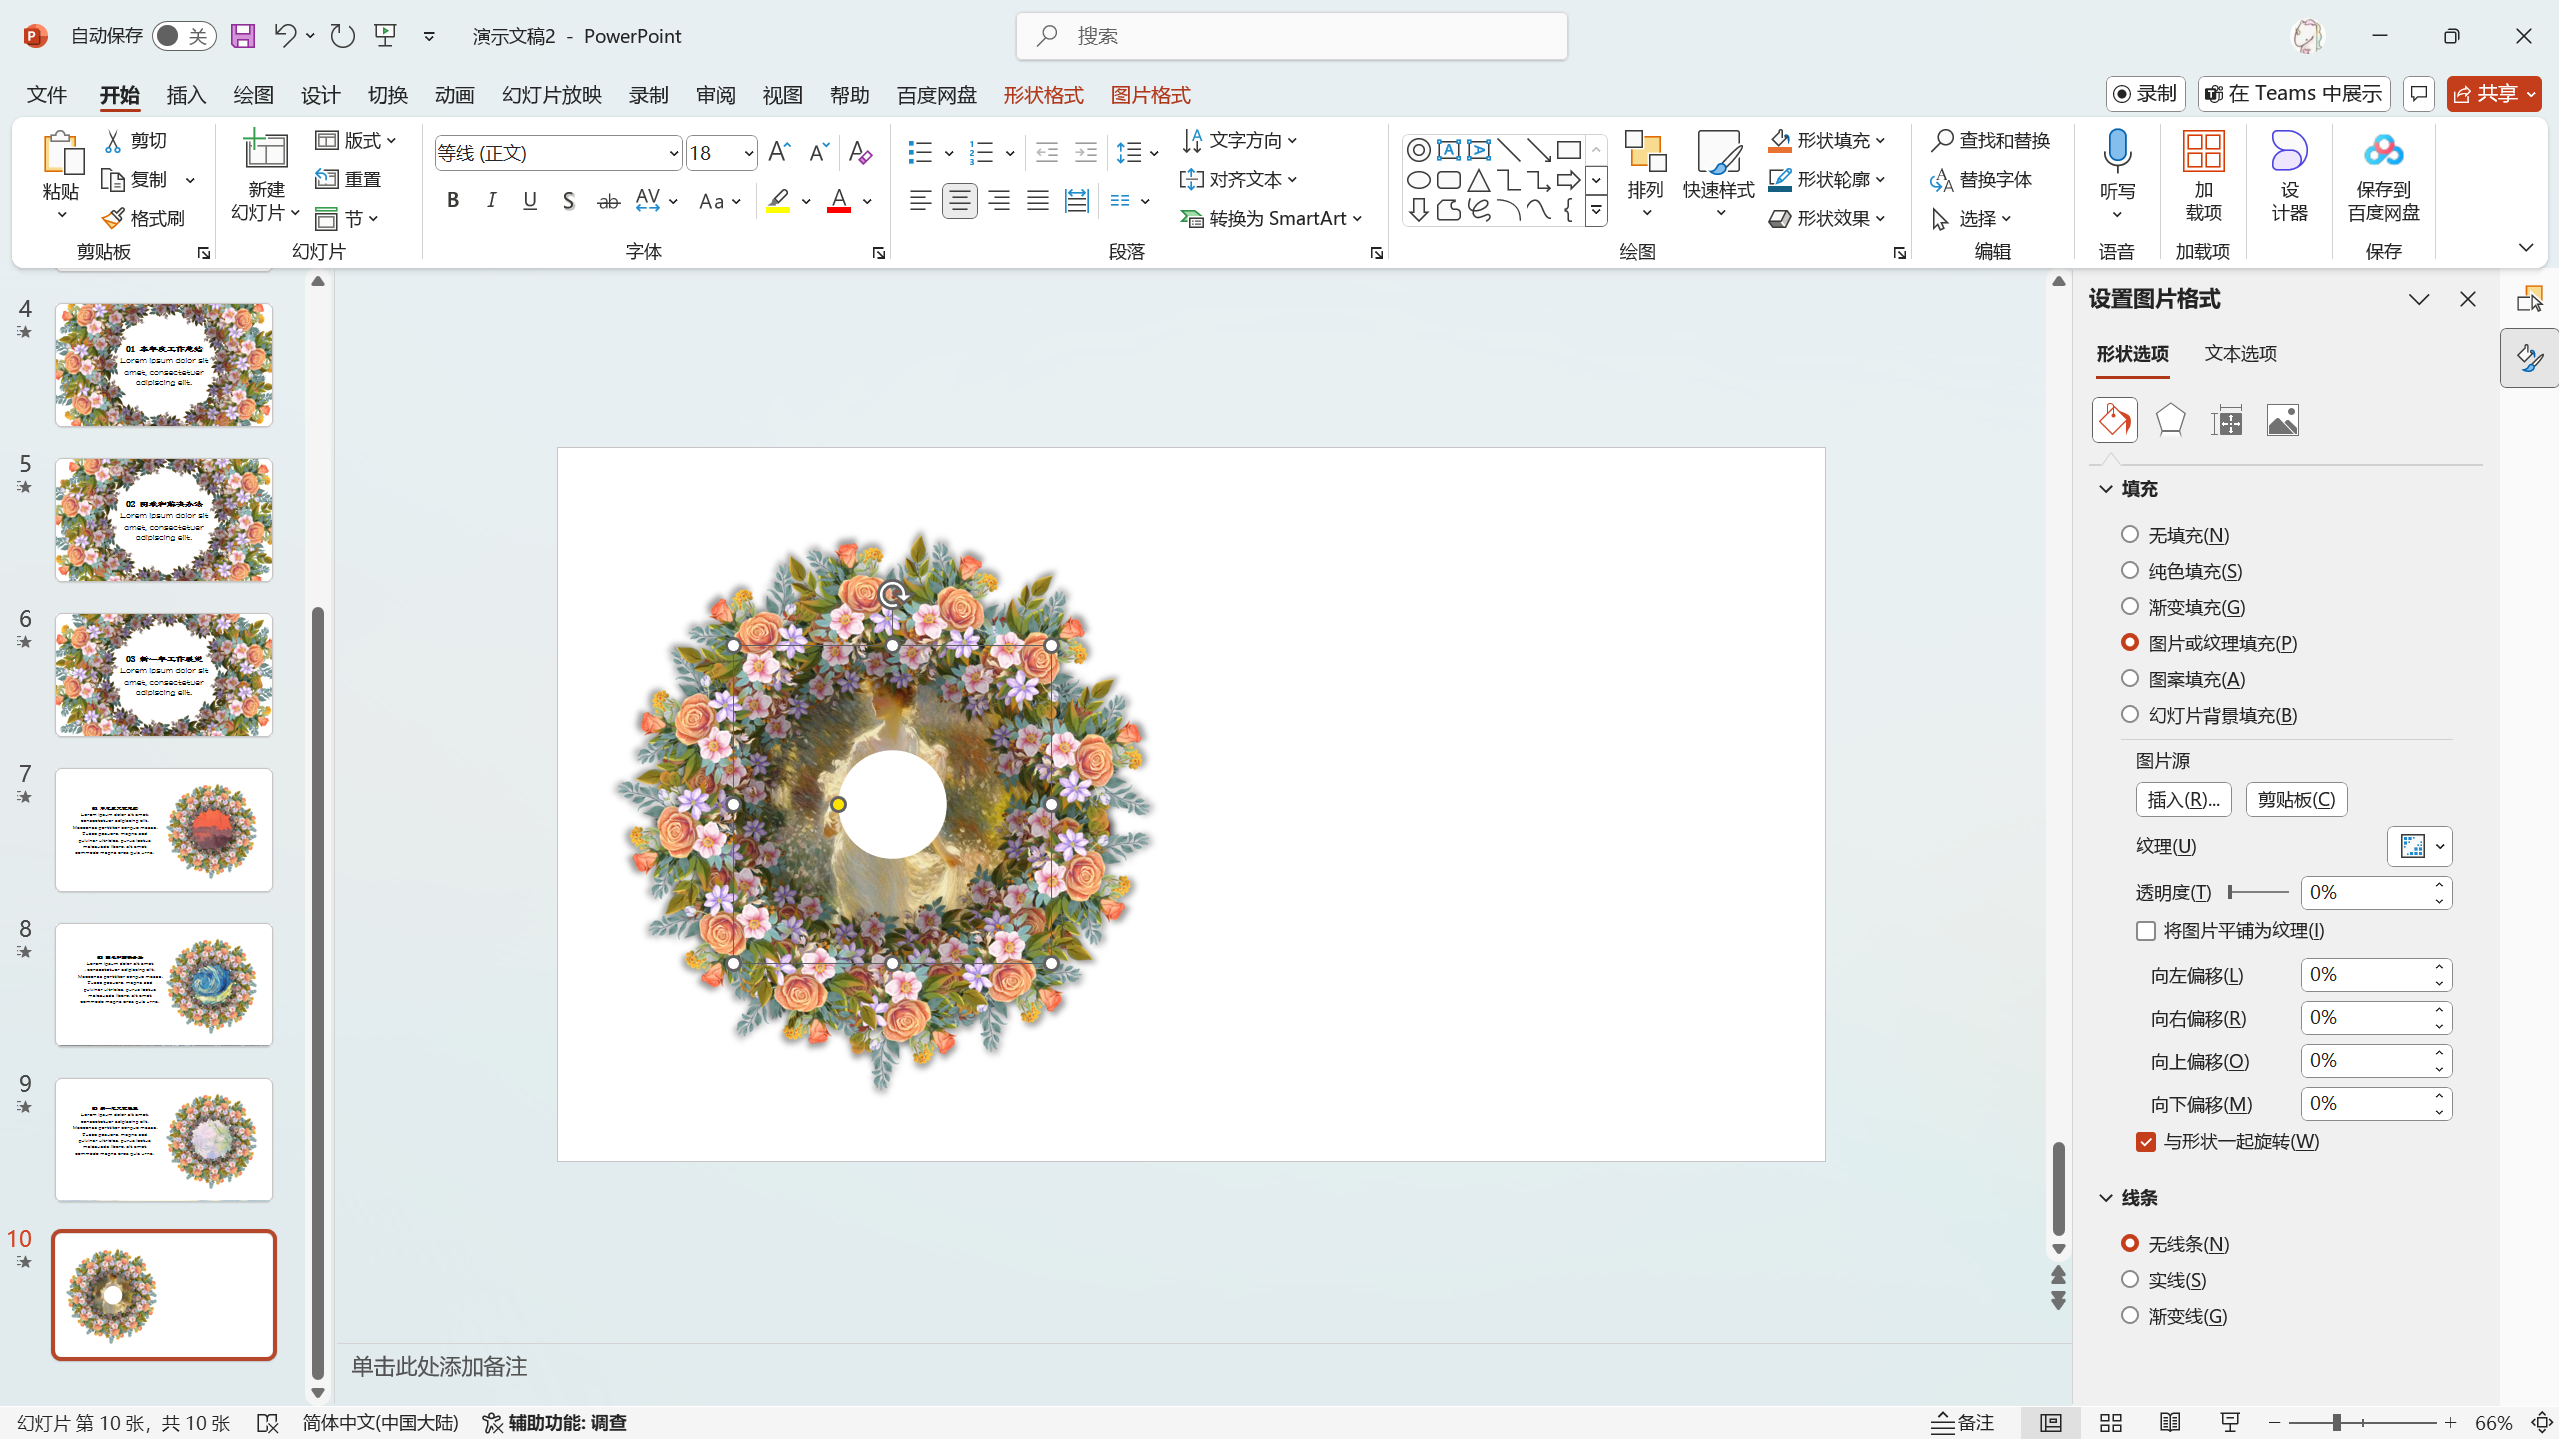Enable tile picture as texture checkbox
2559x1439 pixels.
(2146, 931)
